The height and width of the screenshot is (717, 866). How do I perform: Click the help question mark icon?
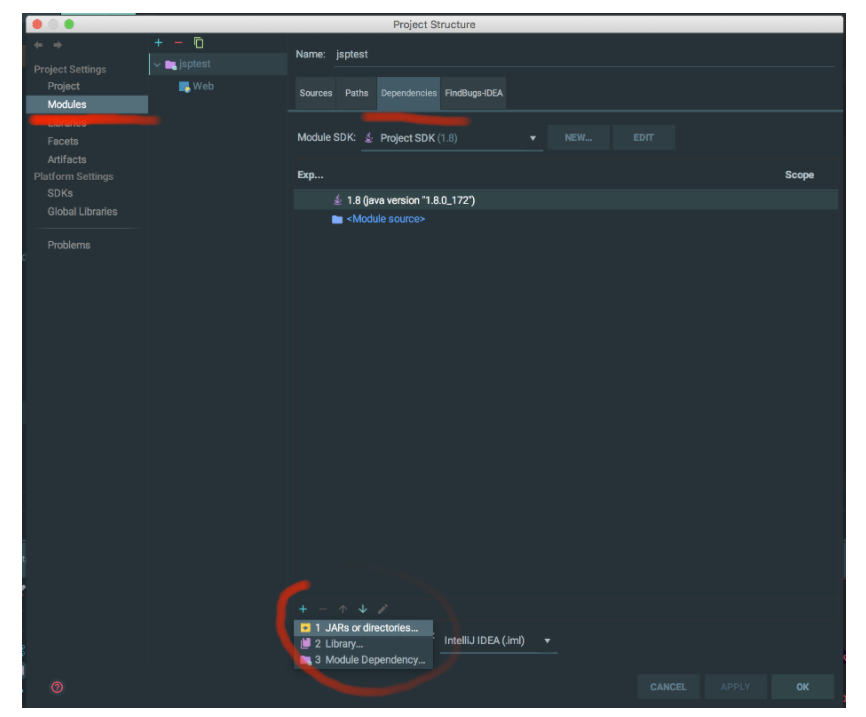pos(57,687)
